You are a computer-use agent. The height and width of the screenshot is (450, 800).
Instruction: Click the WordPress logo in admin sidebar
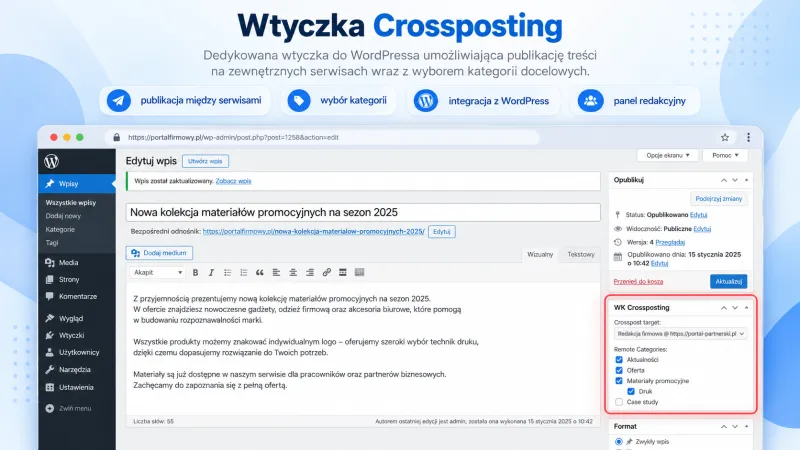coord(51,162)
